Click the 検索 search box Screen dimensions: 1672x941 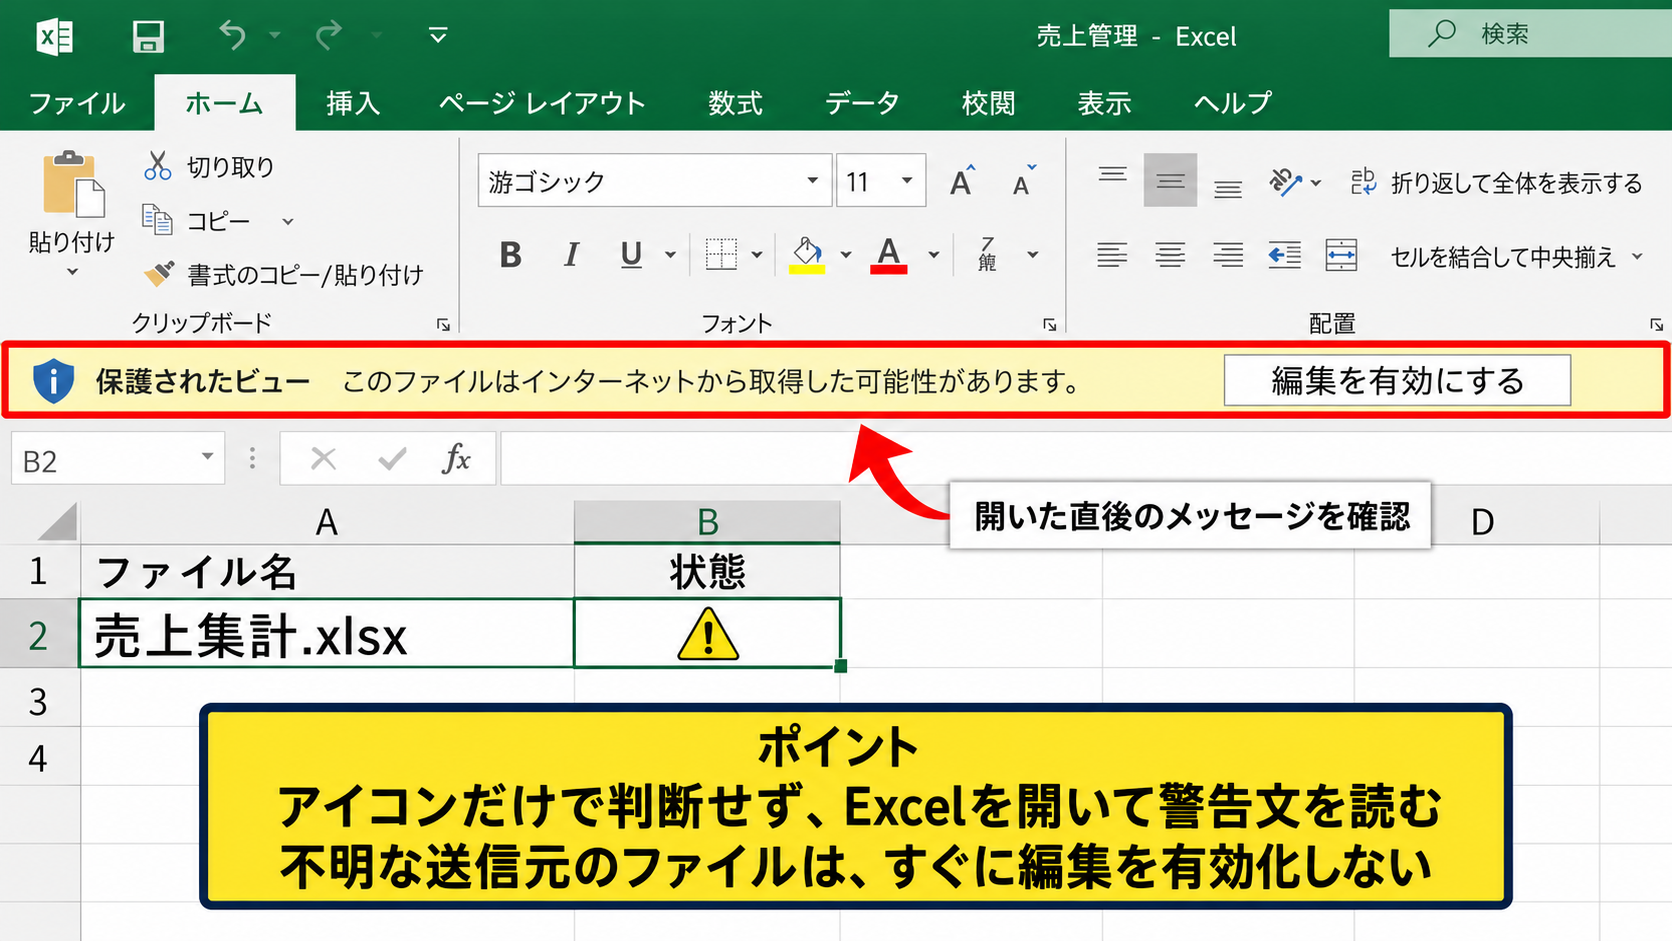[x=1530, y=34]
